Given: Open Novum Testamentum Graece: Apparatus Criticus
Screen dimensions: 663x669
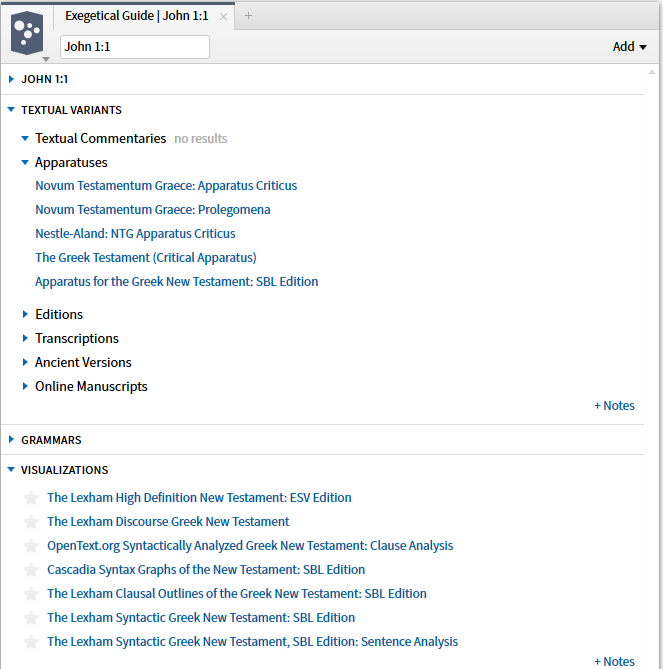Looking at the screenshot, I should click(x=166, y=186).
